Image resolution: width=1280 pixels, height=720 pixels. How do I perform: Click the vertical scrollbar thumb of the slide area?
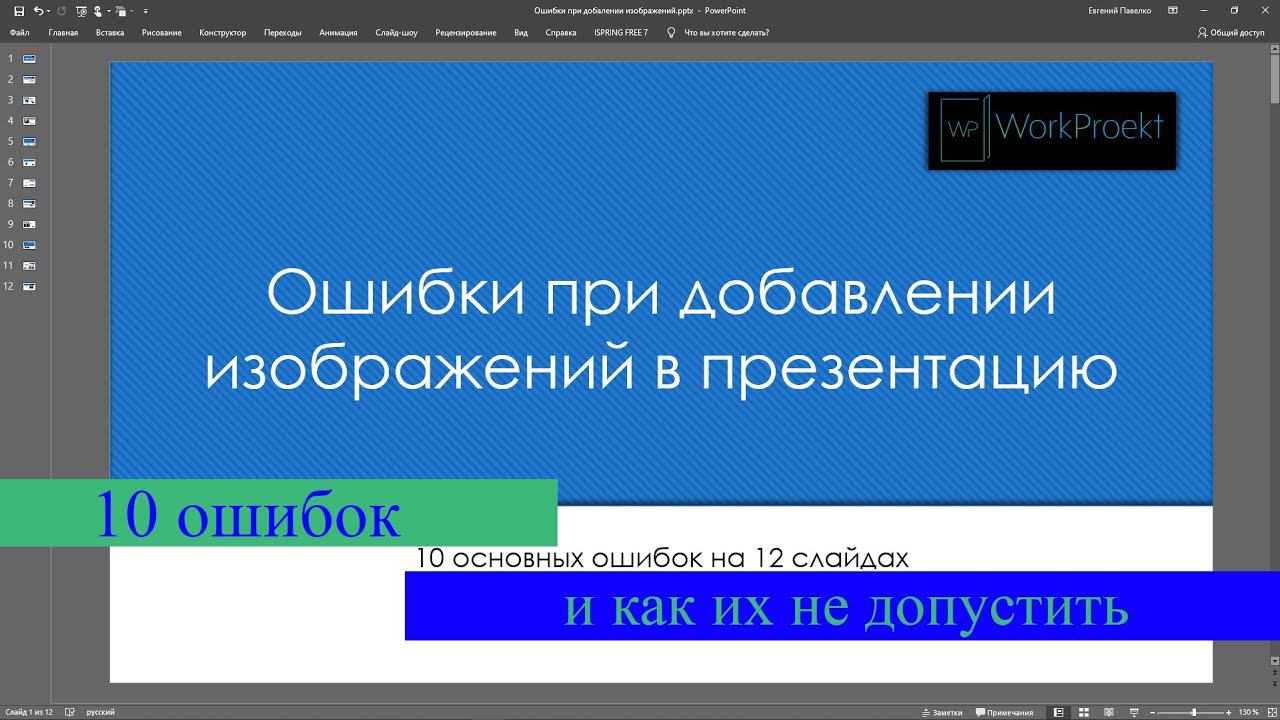point(1275,79)
